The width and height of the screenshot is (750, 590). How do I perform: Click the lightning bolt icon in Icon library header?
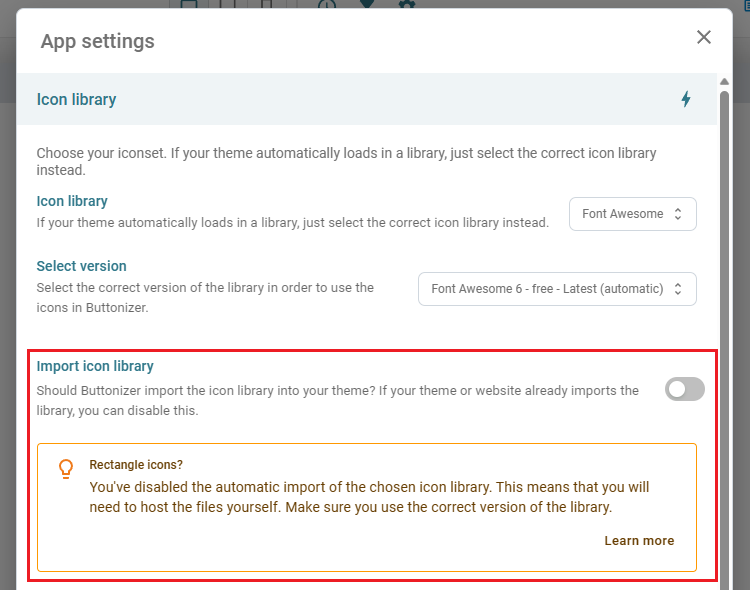tap(686, 99)
